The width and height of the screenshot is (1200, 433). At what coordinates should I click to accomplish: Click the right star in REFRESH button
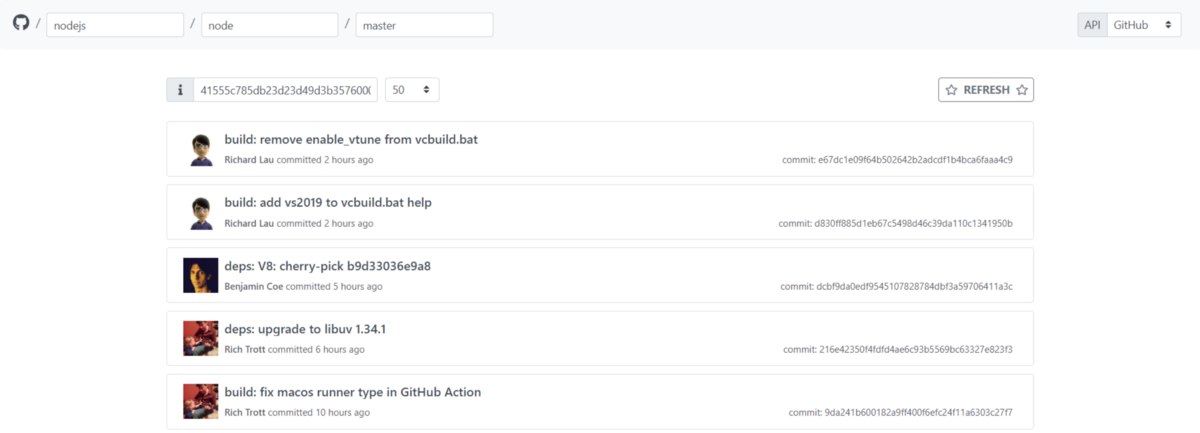1021,90
